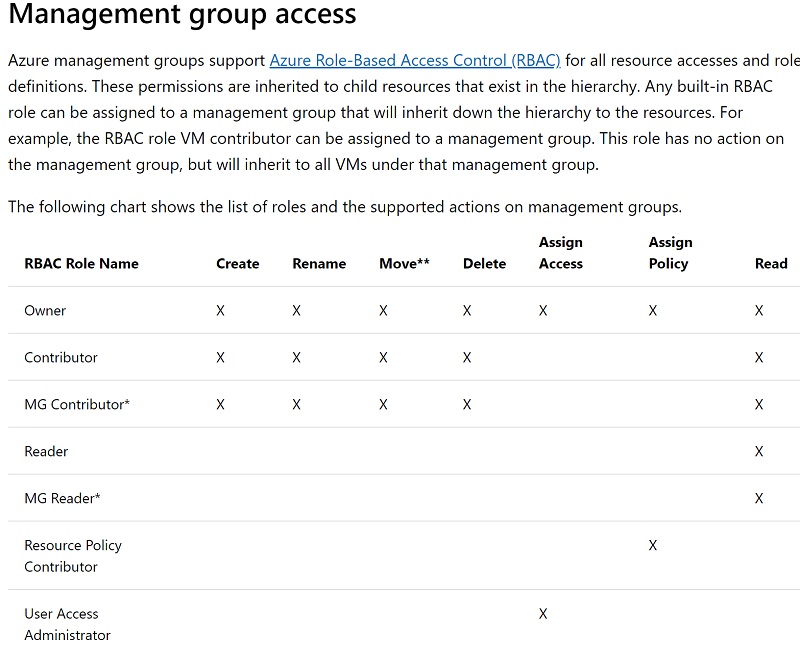Click the User Access Administrator row label
The image size is (800, 662).
click(x=67, y=624)
